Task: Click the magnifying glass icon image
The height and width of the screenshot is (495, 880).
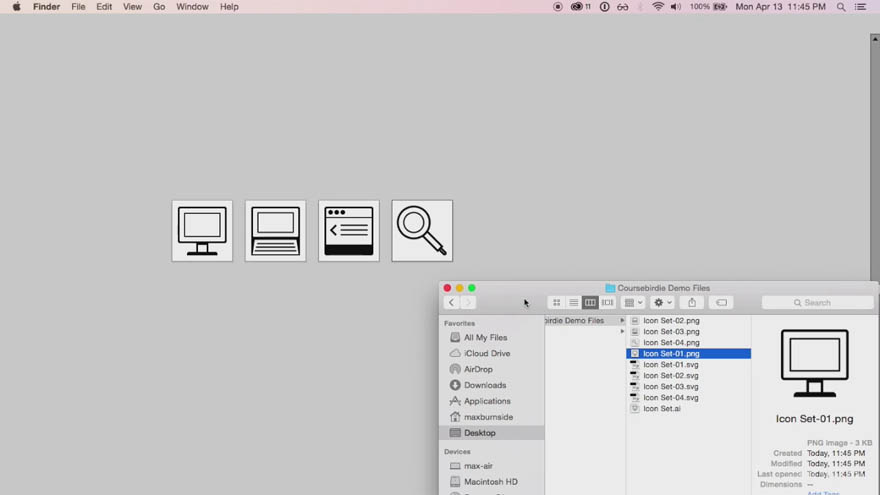Action: tap(422, 231)
